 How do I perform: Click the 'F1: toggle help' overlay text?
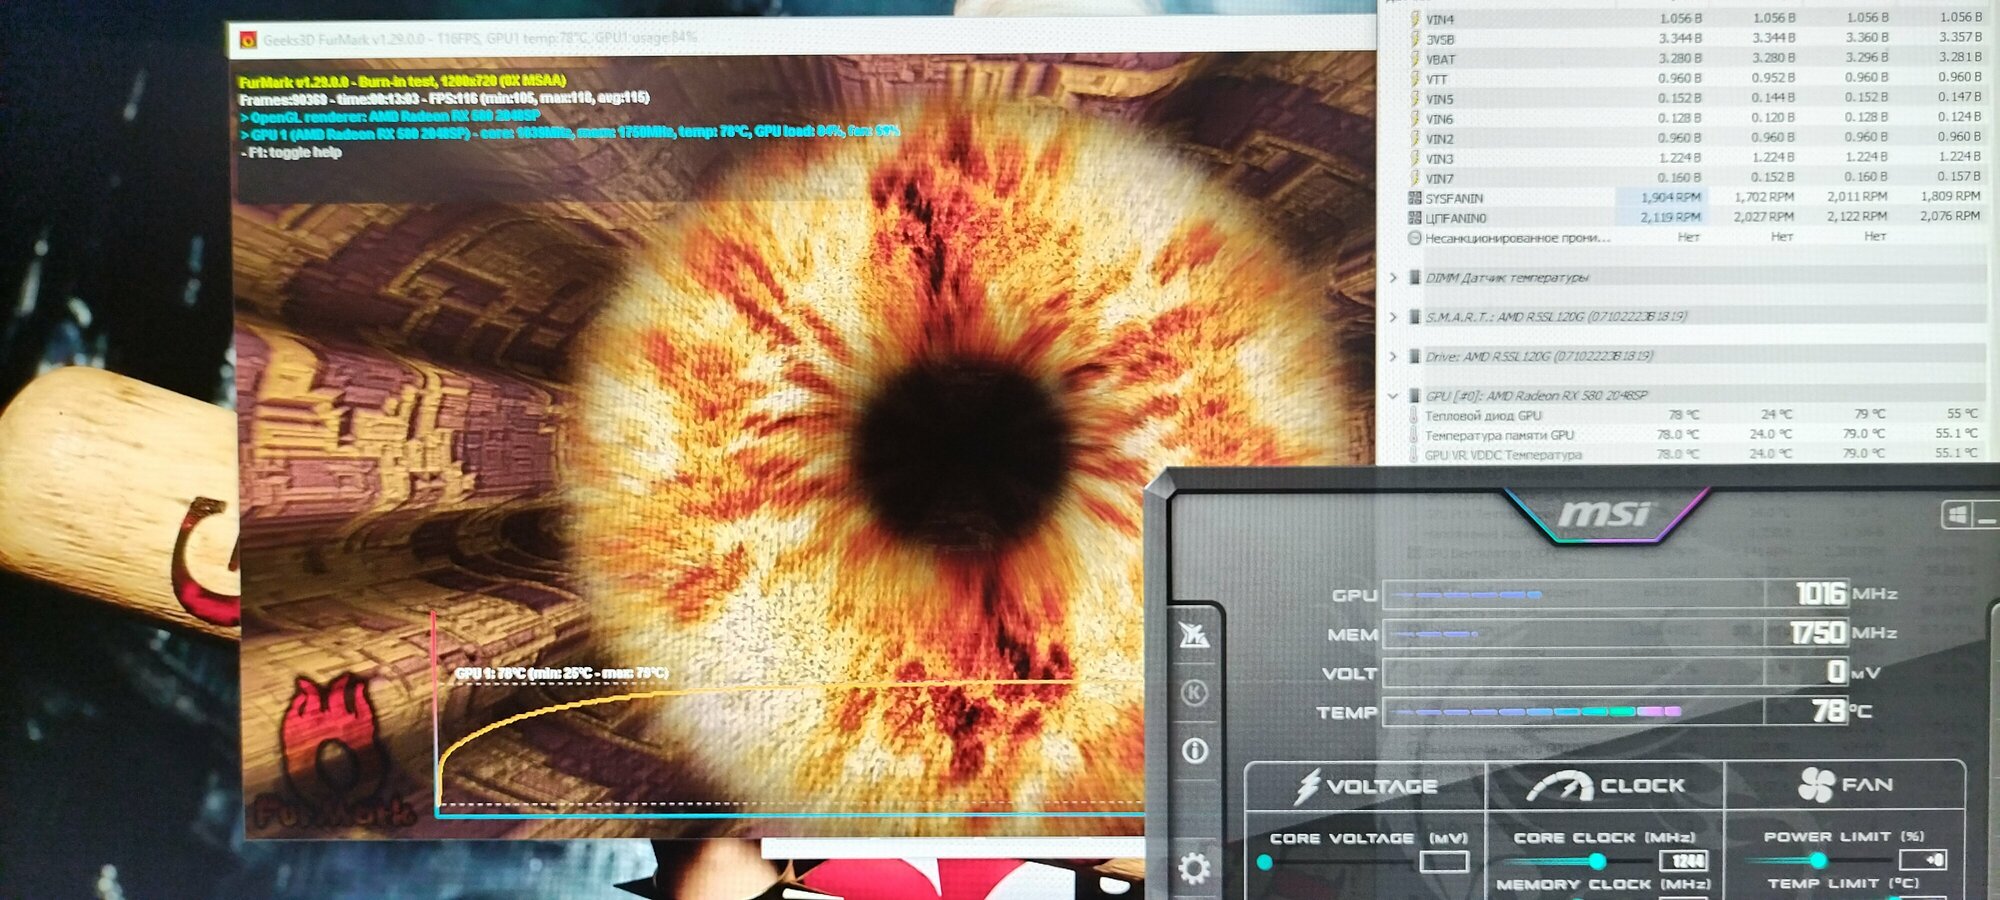pyautogui.click(x=291, y=152)
